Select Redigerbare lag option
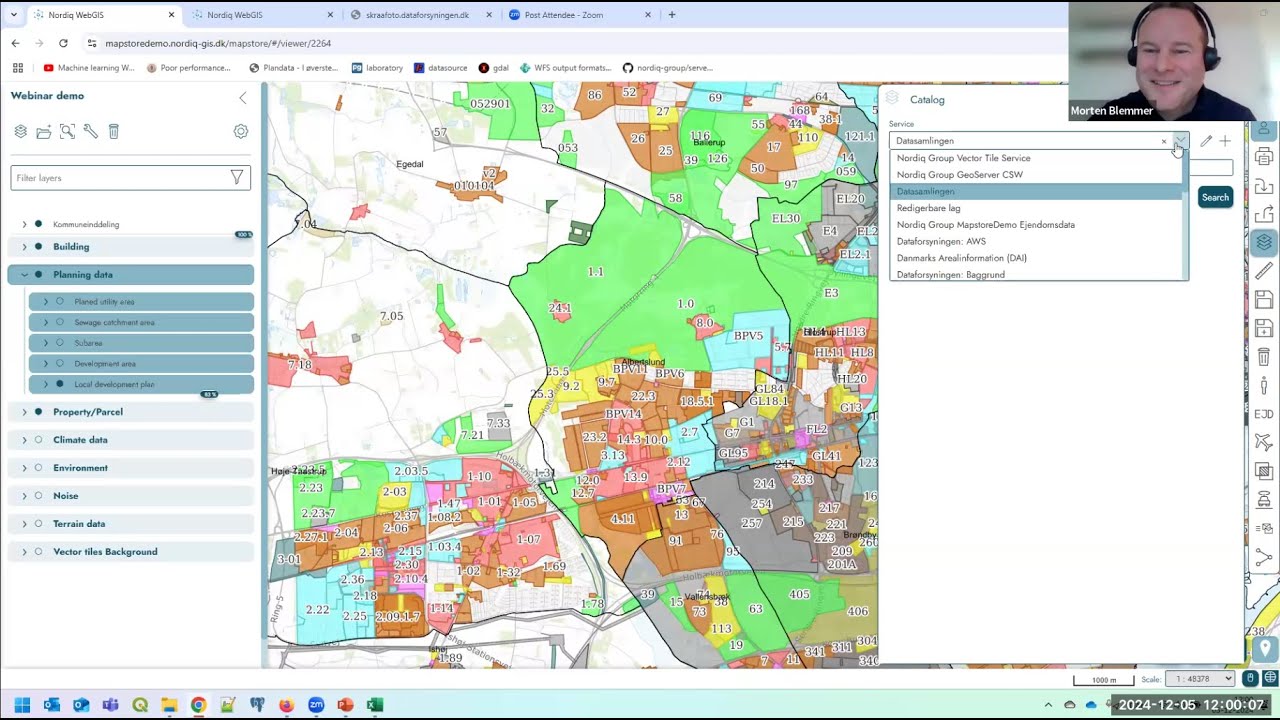 point(1036,208)
